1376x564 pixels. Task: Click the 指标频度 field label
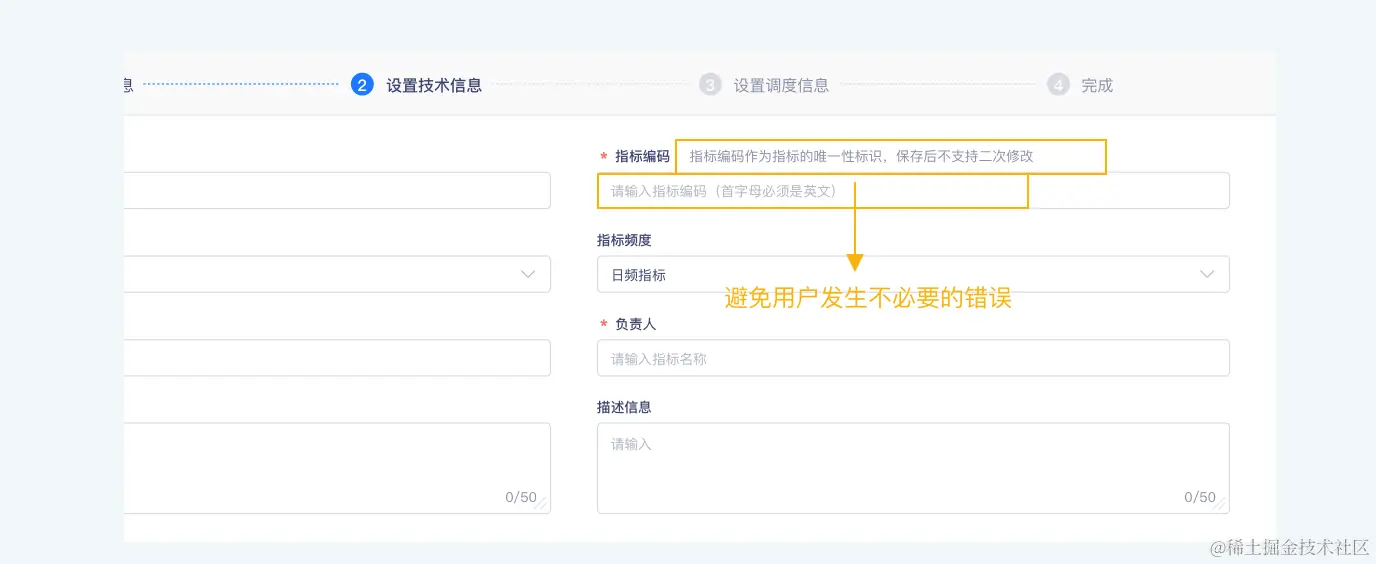pos(624,241)
